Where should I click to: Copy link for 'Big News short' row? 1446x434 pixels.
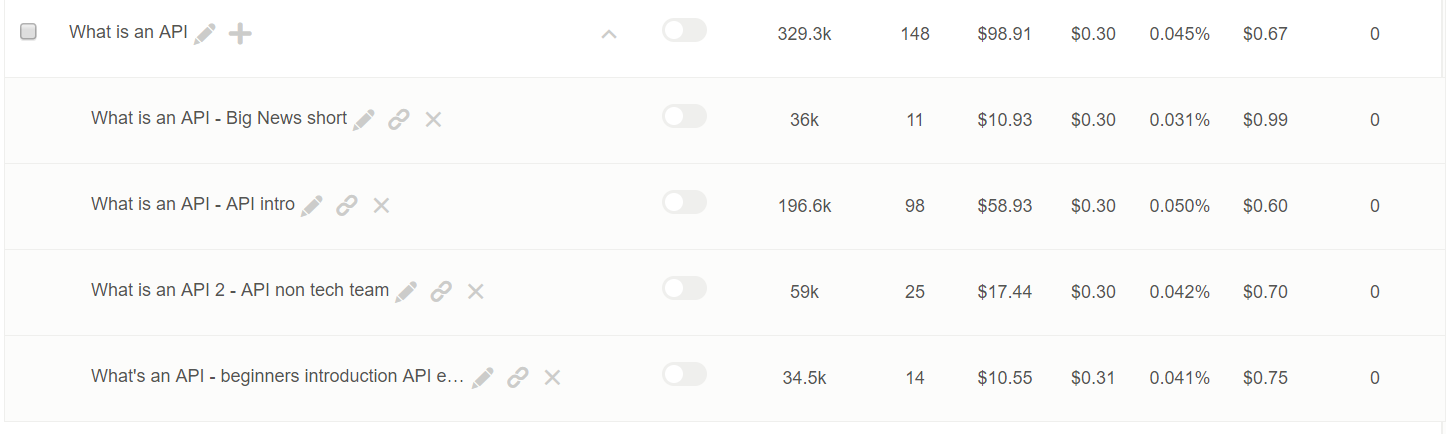pos(399,120)
